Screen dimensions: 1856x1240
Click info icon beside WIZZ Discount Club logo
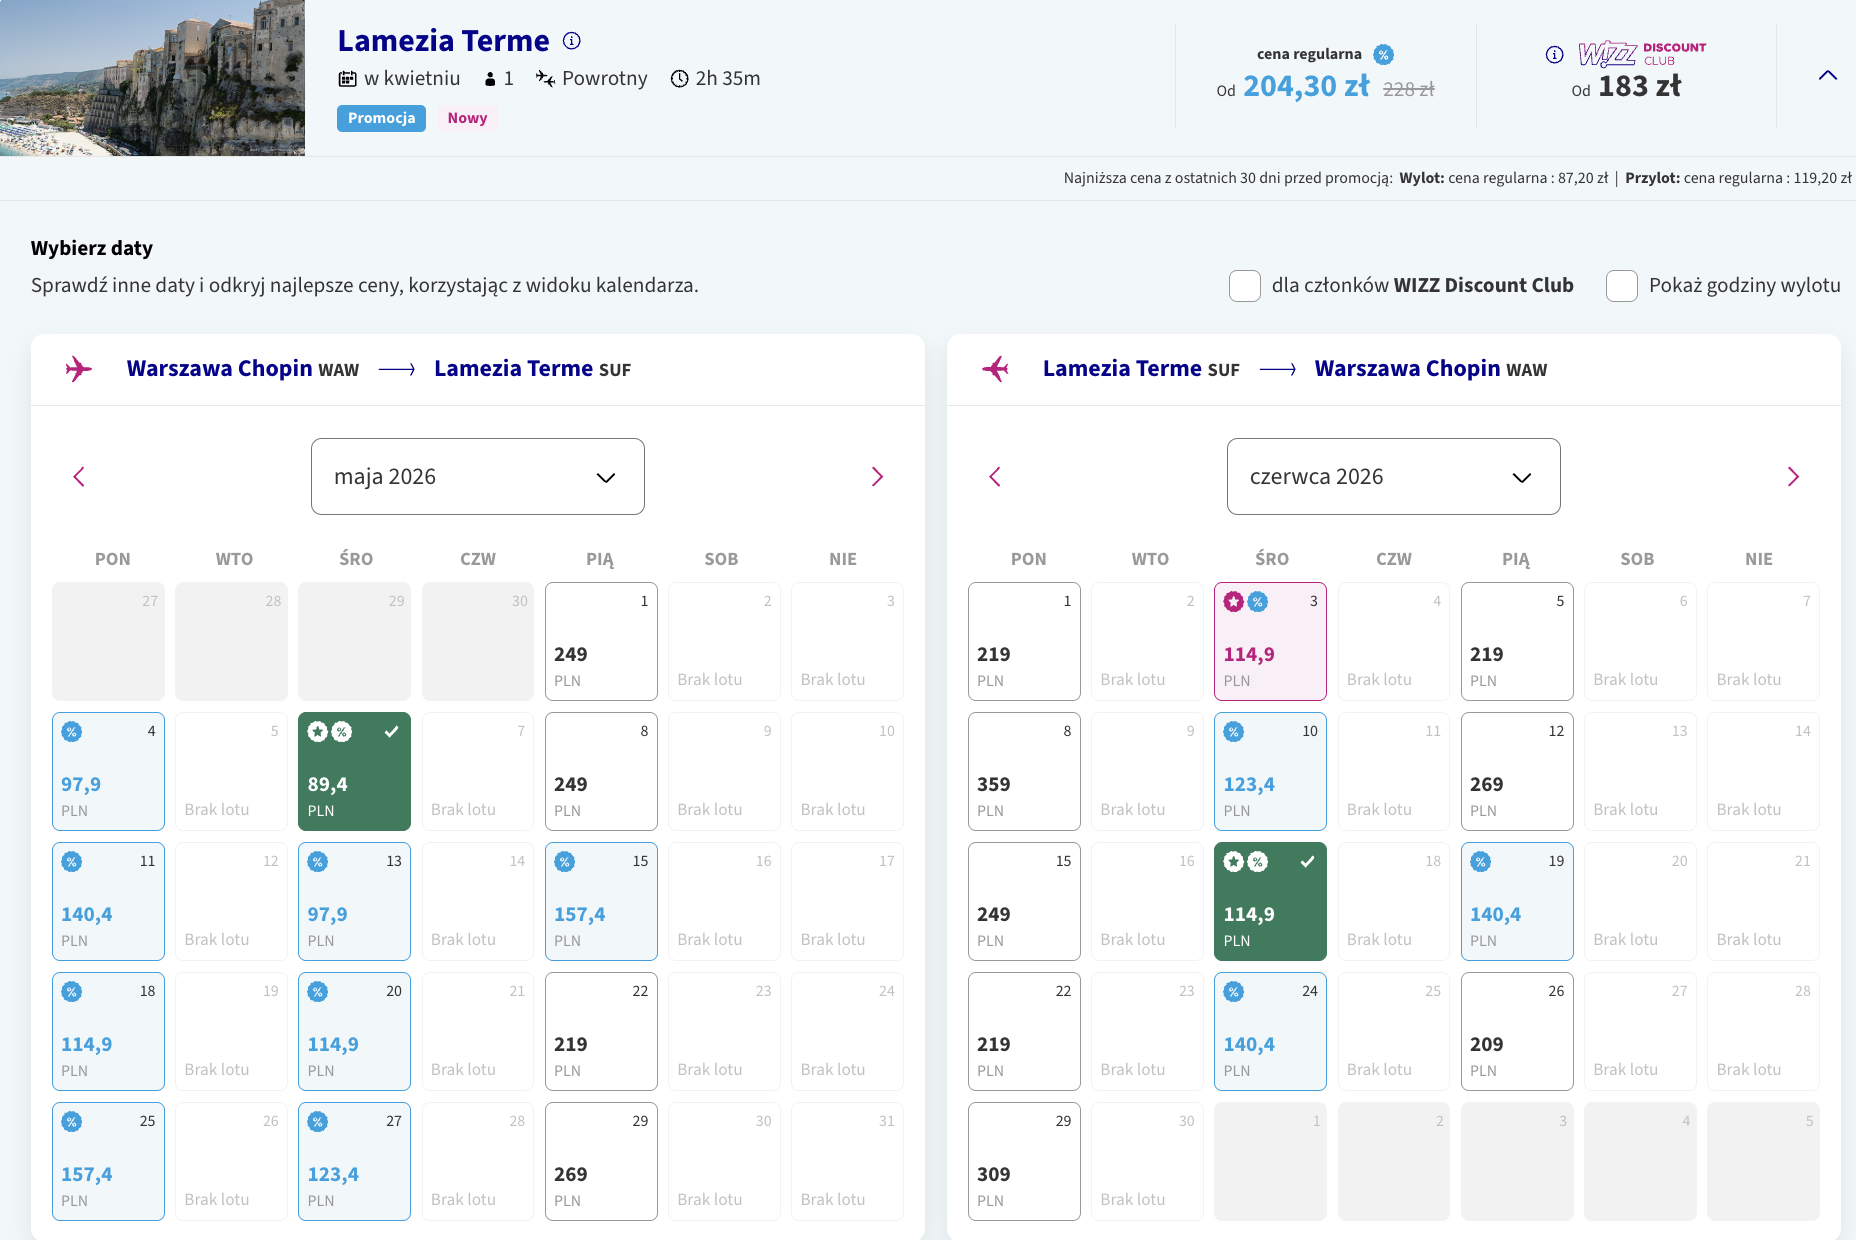click(x=1554, y=54)
